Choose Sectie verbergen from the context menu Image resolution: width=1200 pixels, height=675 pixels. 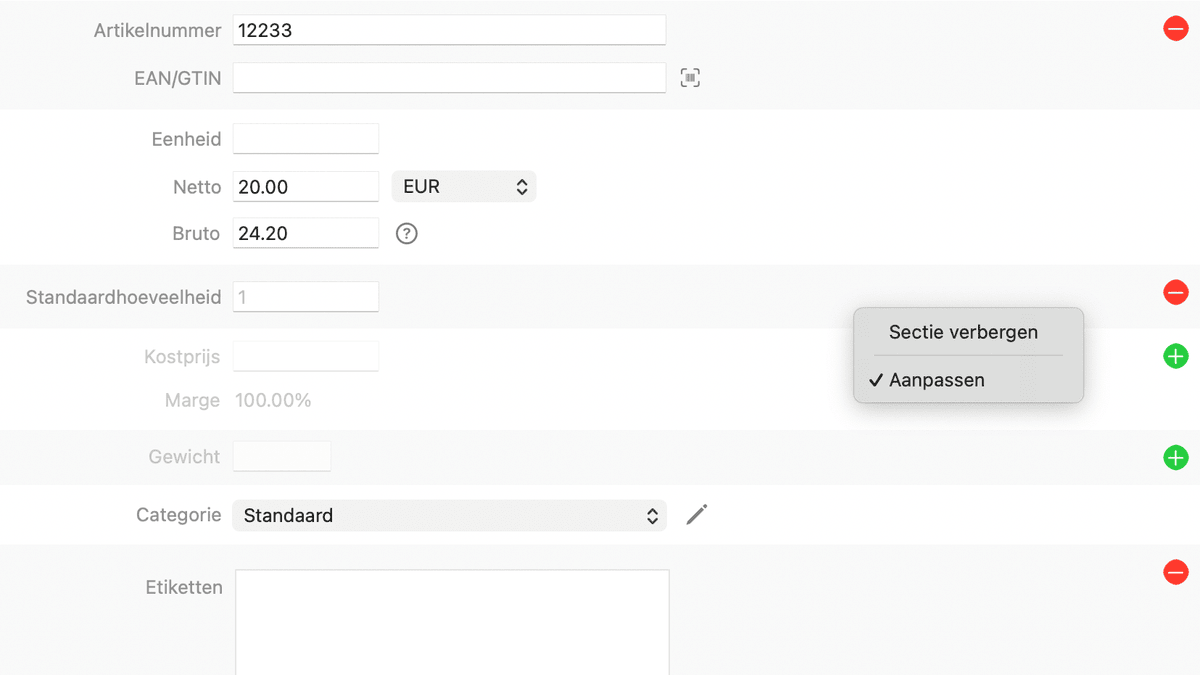click(x=963, y=332)
